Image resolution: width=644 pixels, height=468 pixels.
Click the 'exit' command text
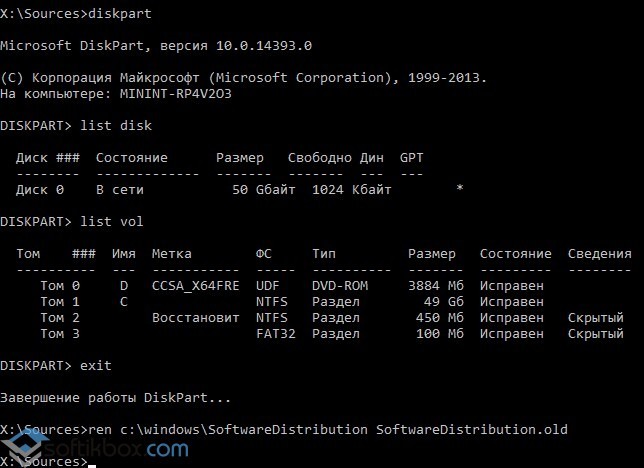coord(96,365)
